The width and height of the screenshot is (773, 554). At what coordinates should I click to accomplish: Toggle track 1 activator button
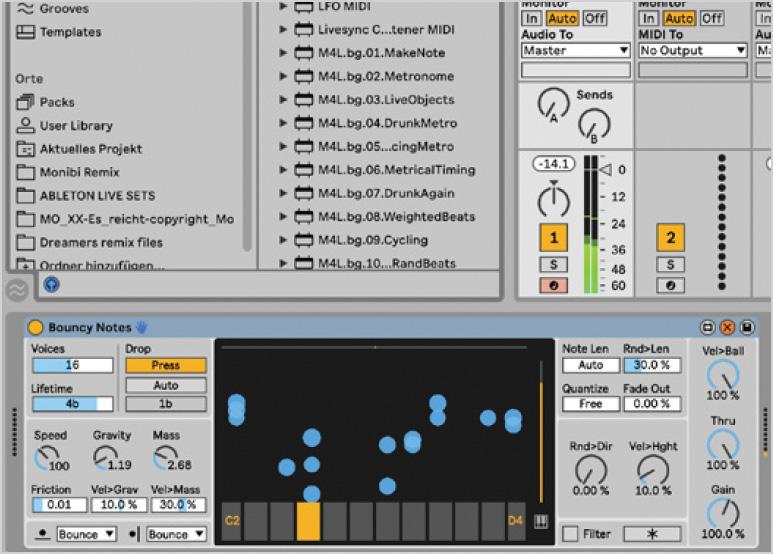[x=554, y=238]
